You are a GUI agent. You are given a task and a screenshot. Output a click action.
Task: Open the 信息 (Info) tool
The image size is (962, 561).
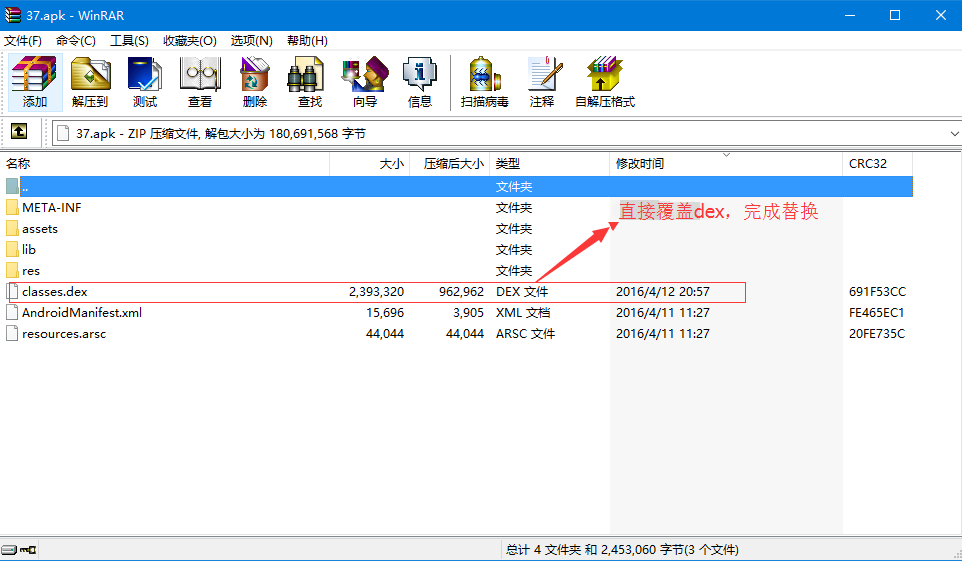[x=420, y=82]
